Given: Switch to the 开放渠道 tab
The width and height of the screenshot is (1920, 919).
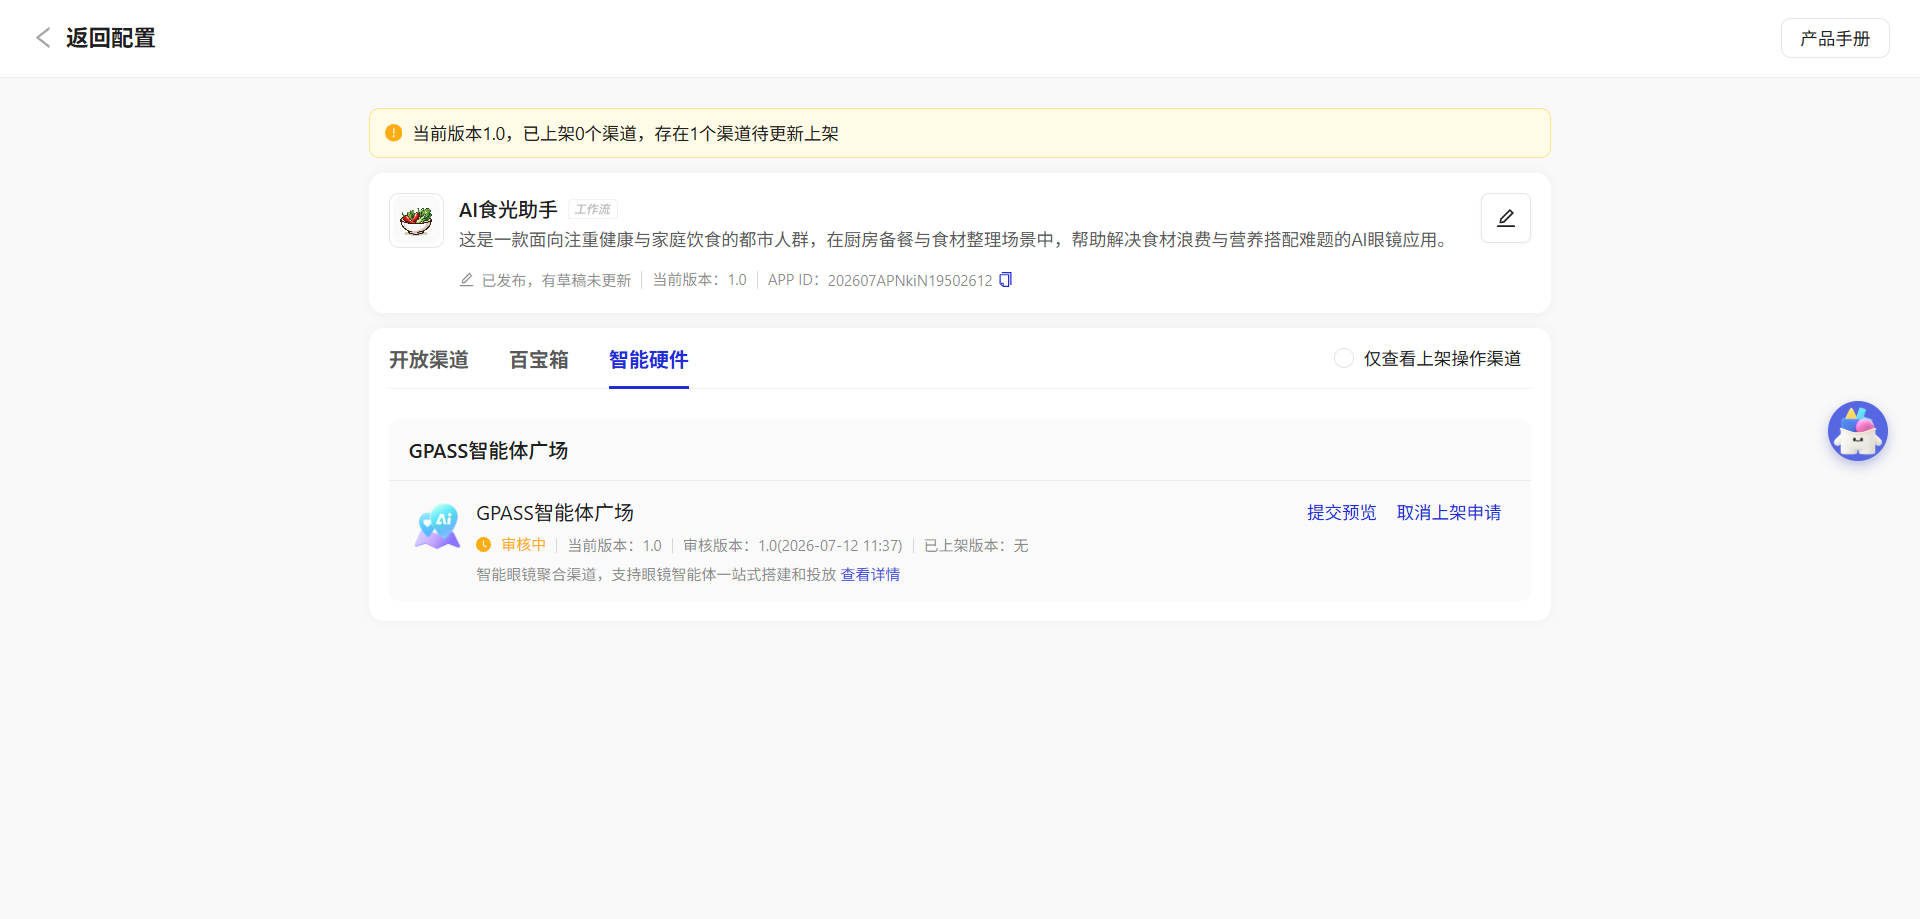Looking at the screenshot, I should [x=429, y=359].
